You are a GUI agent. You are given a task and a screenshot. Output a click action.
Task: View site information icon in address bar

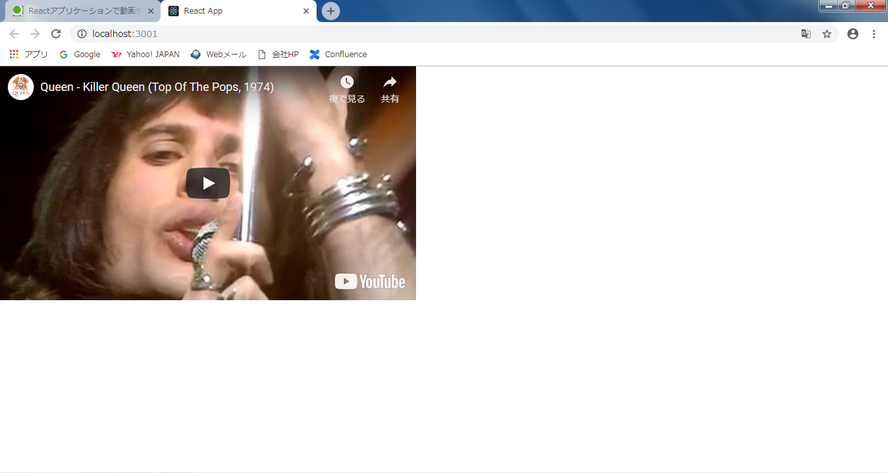pos(82,34)
